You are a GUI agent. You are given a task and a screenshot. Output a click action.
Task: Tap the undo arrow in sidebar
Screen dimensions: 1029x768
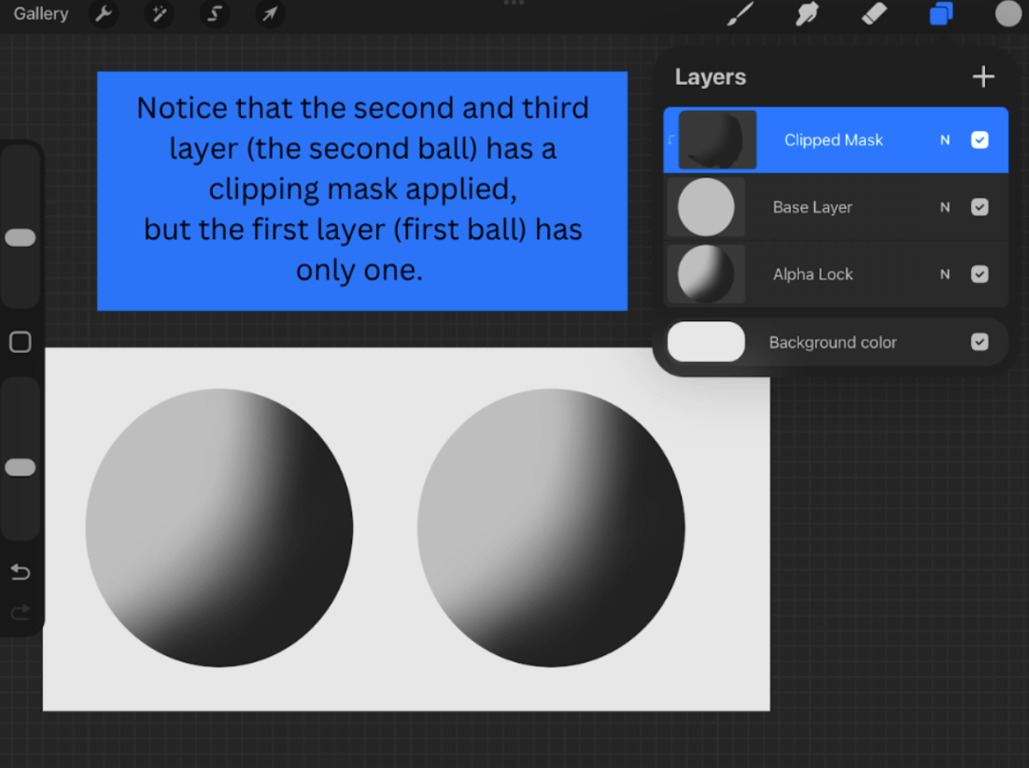pos(20,572)
